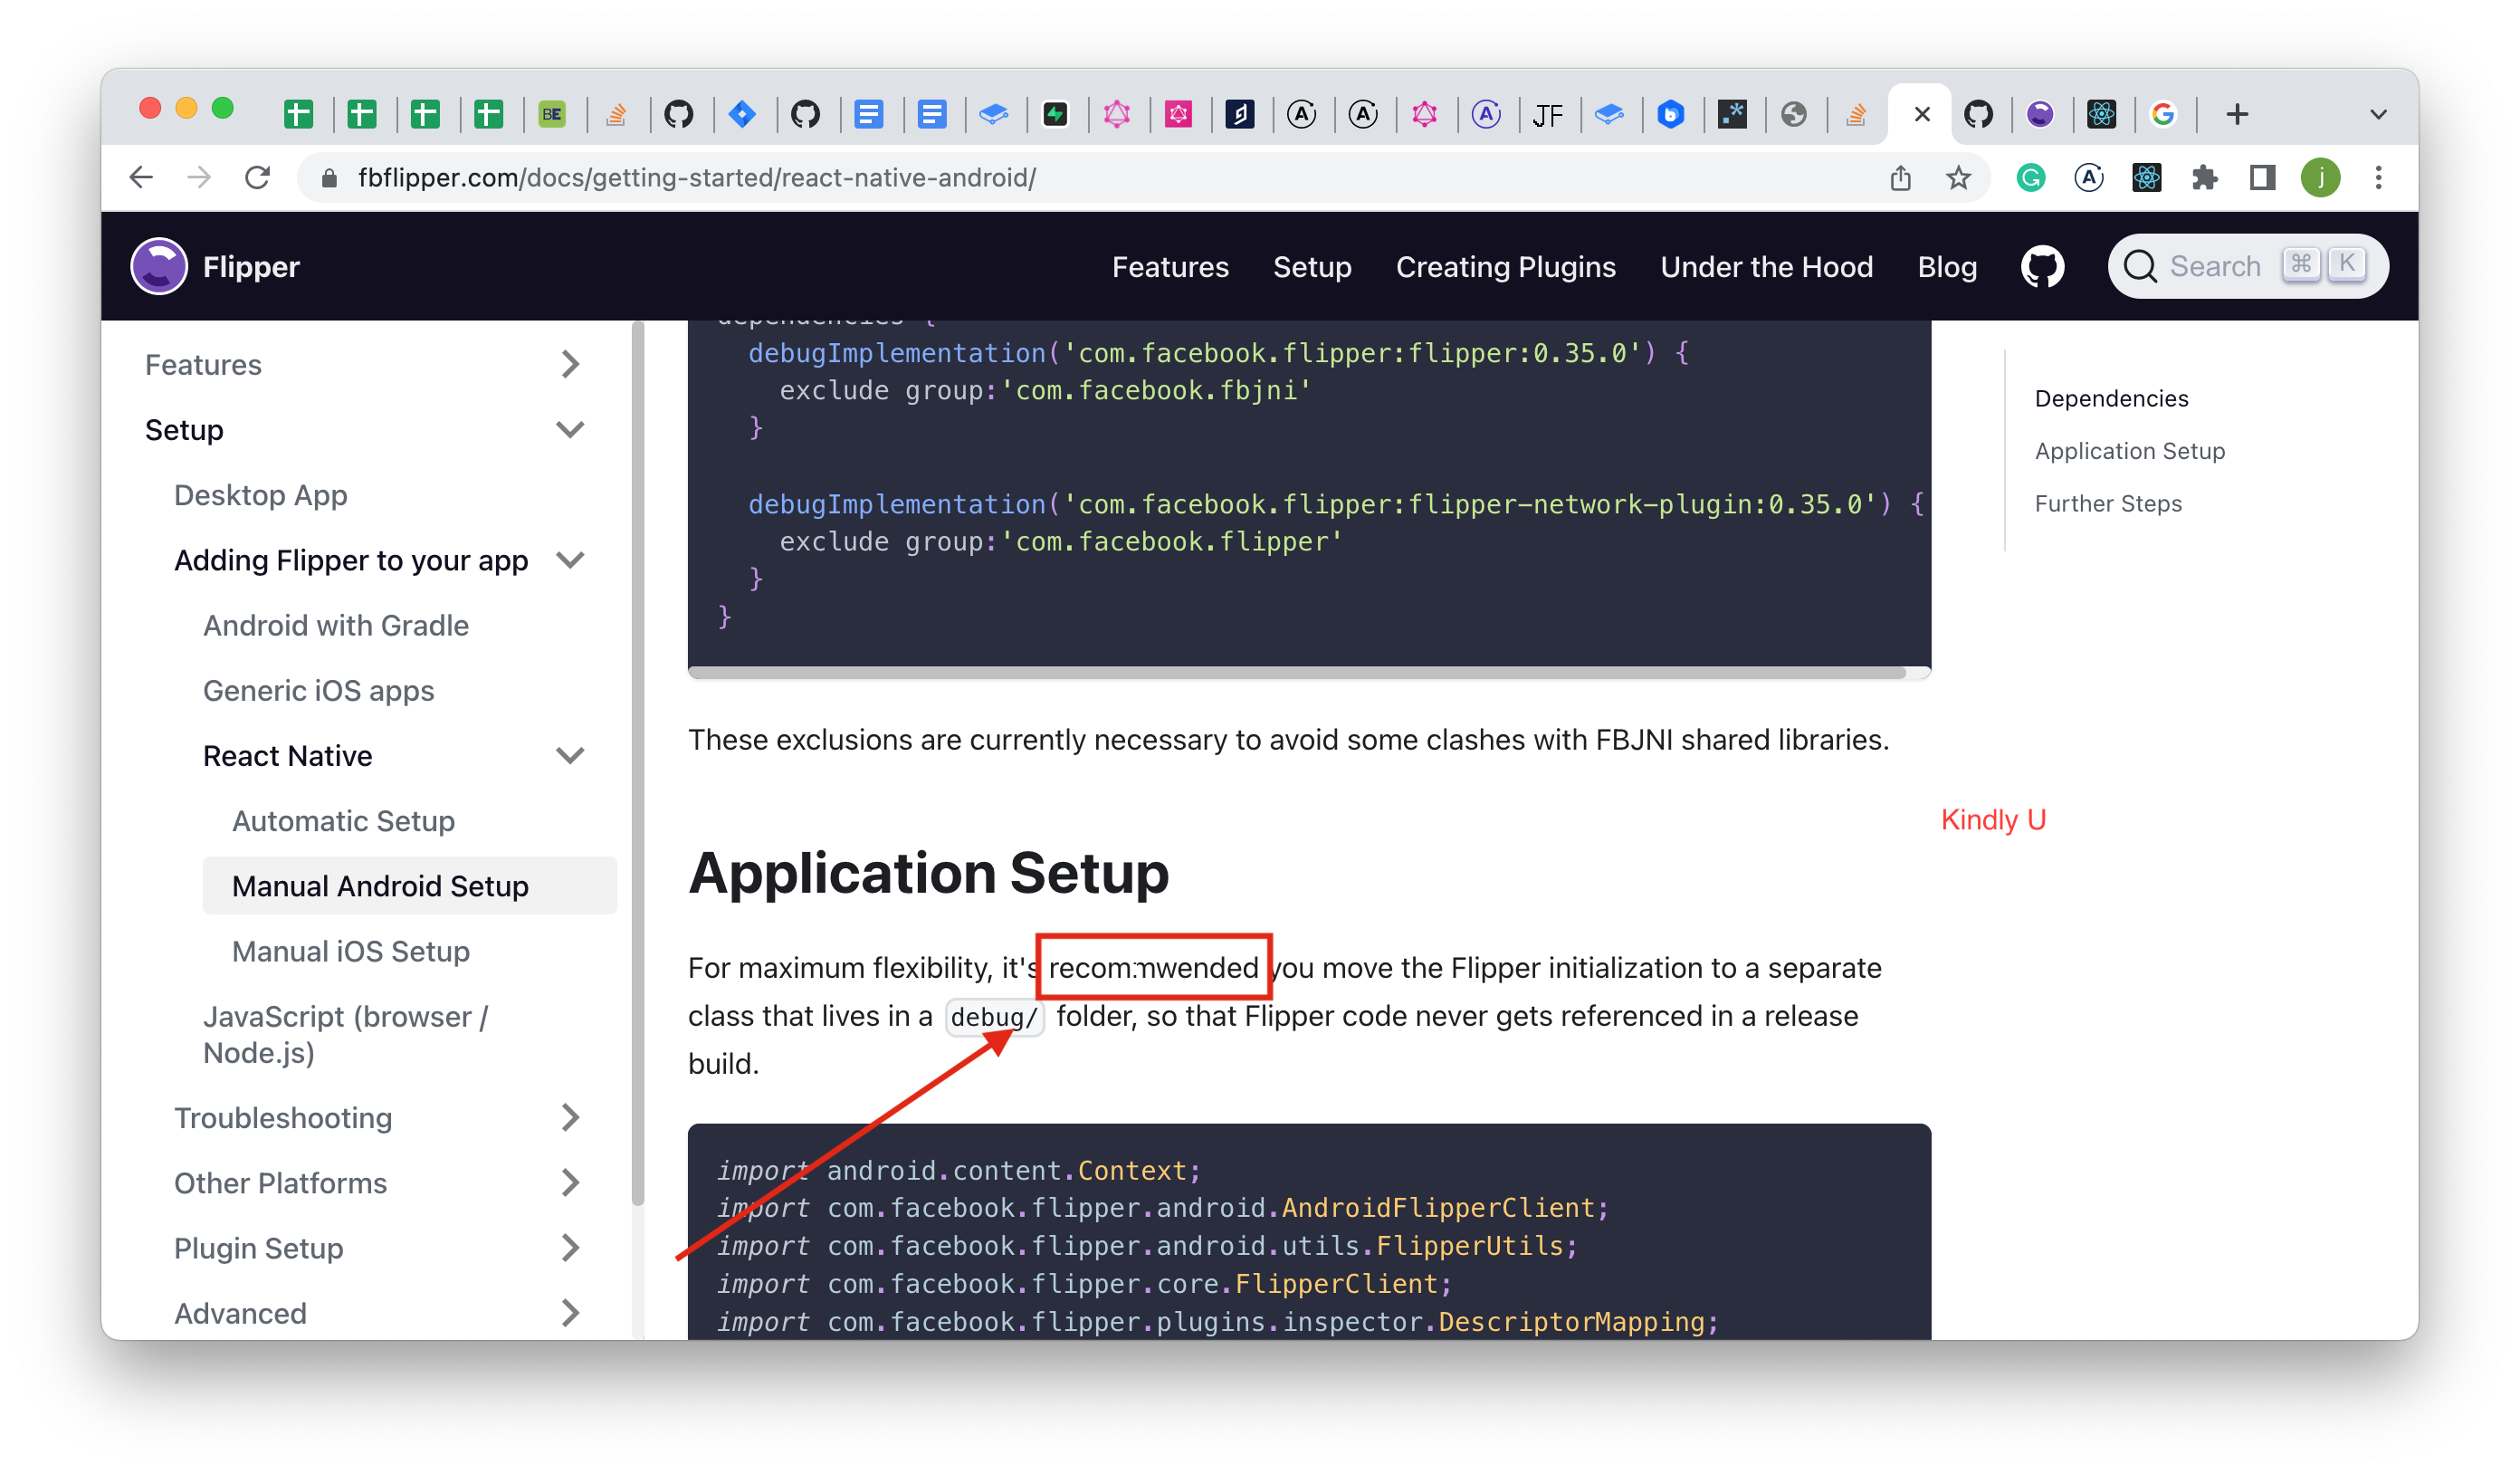Image resolution: width=2520 pixels, height=1474 pixels.
Task: Bookmark page with the star icon
Action: [1958, 178]
